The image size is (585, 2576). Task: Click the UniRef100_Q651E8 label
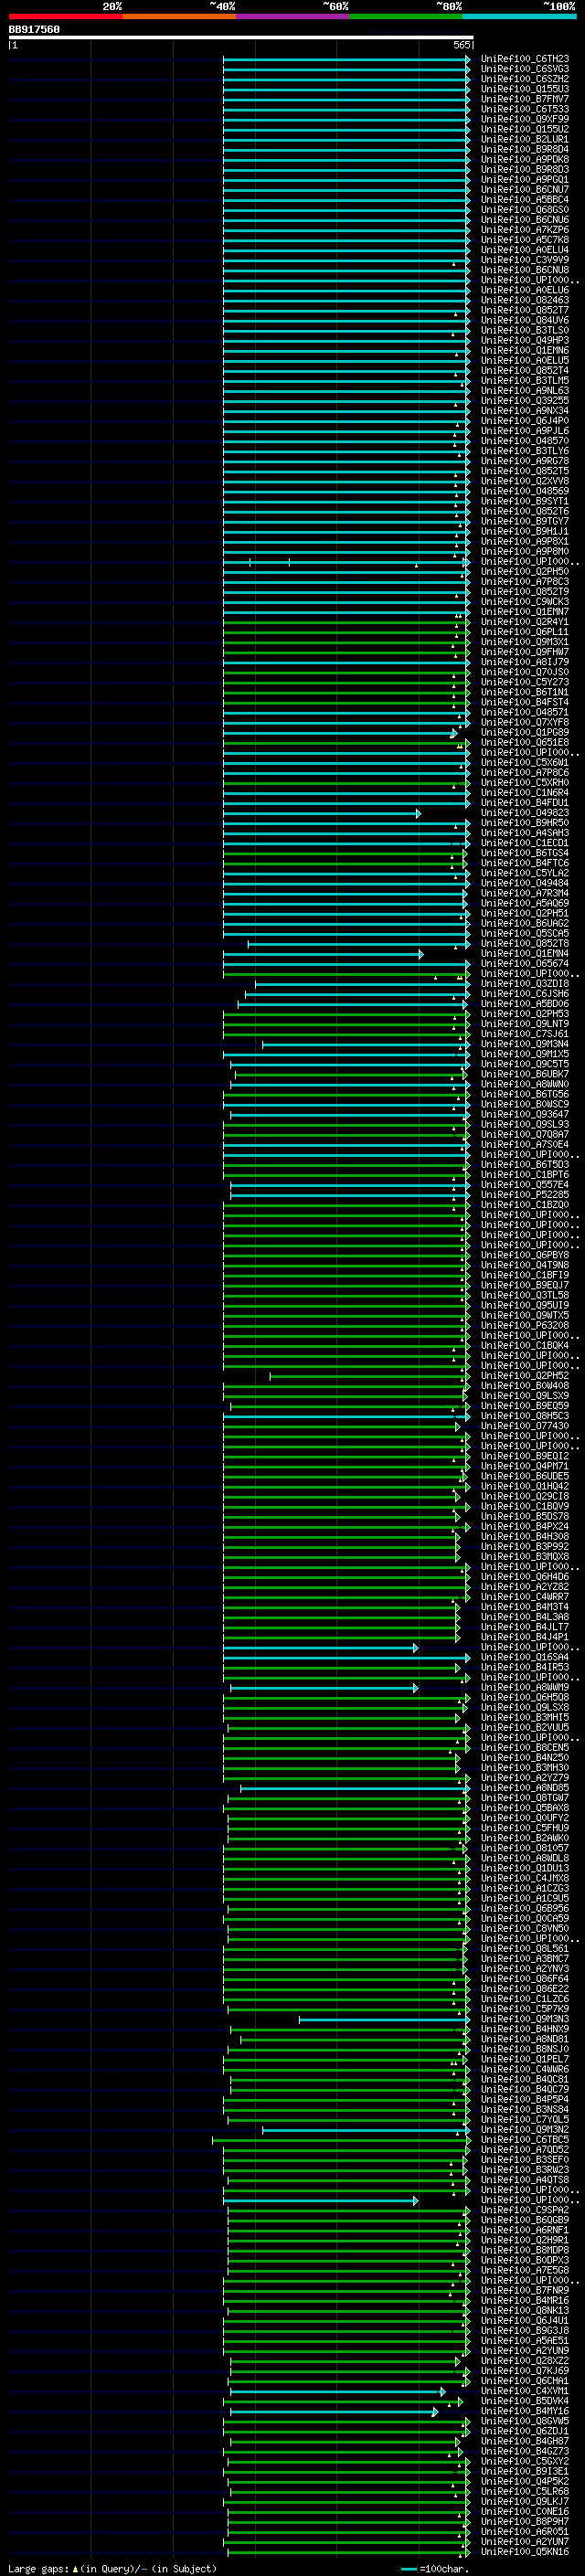tap(525, 742)
